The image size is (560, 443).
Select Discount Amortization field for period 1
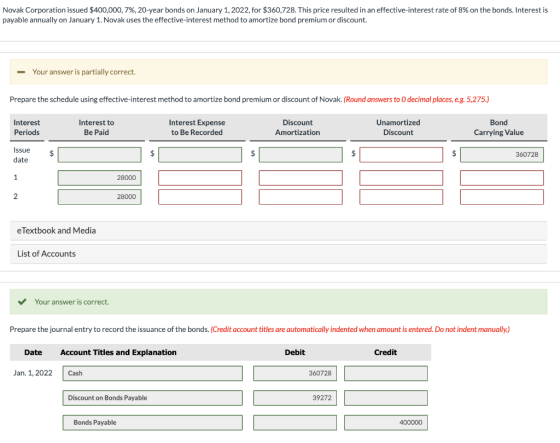pyautogui.click(x=301, y=178)
